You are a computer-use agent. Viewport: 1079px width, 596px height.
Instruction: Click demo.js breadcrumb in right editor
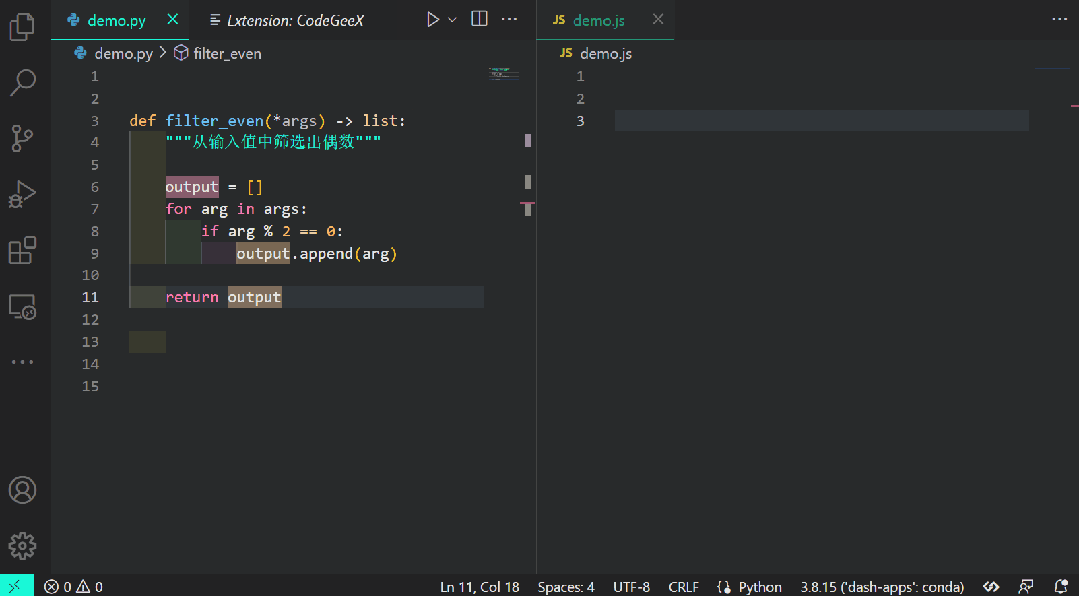tap(606, 54)
